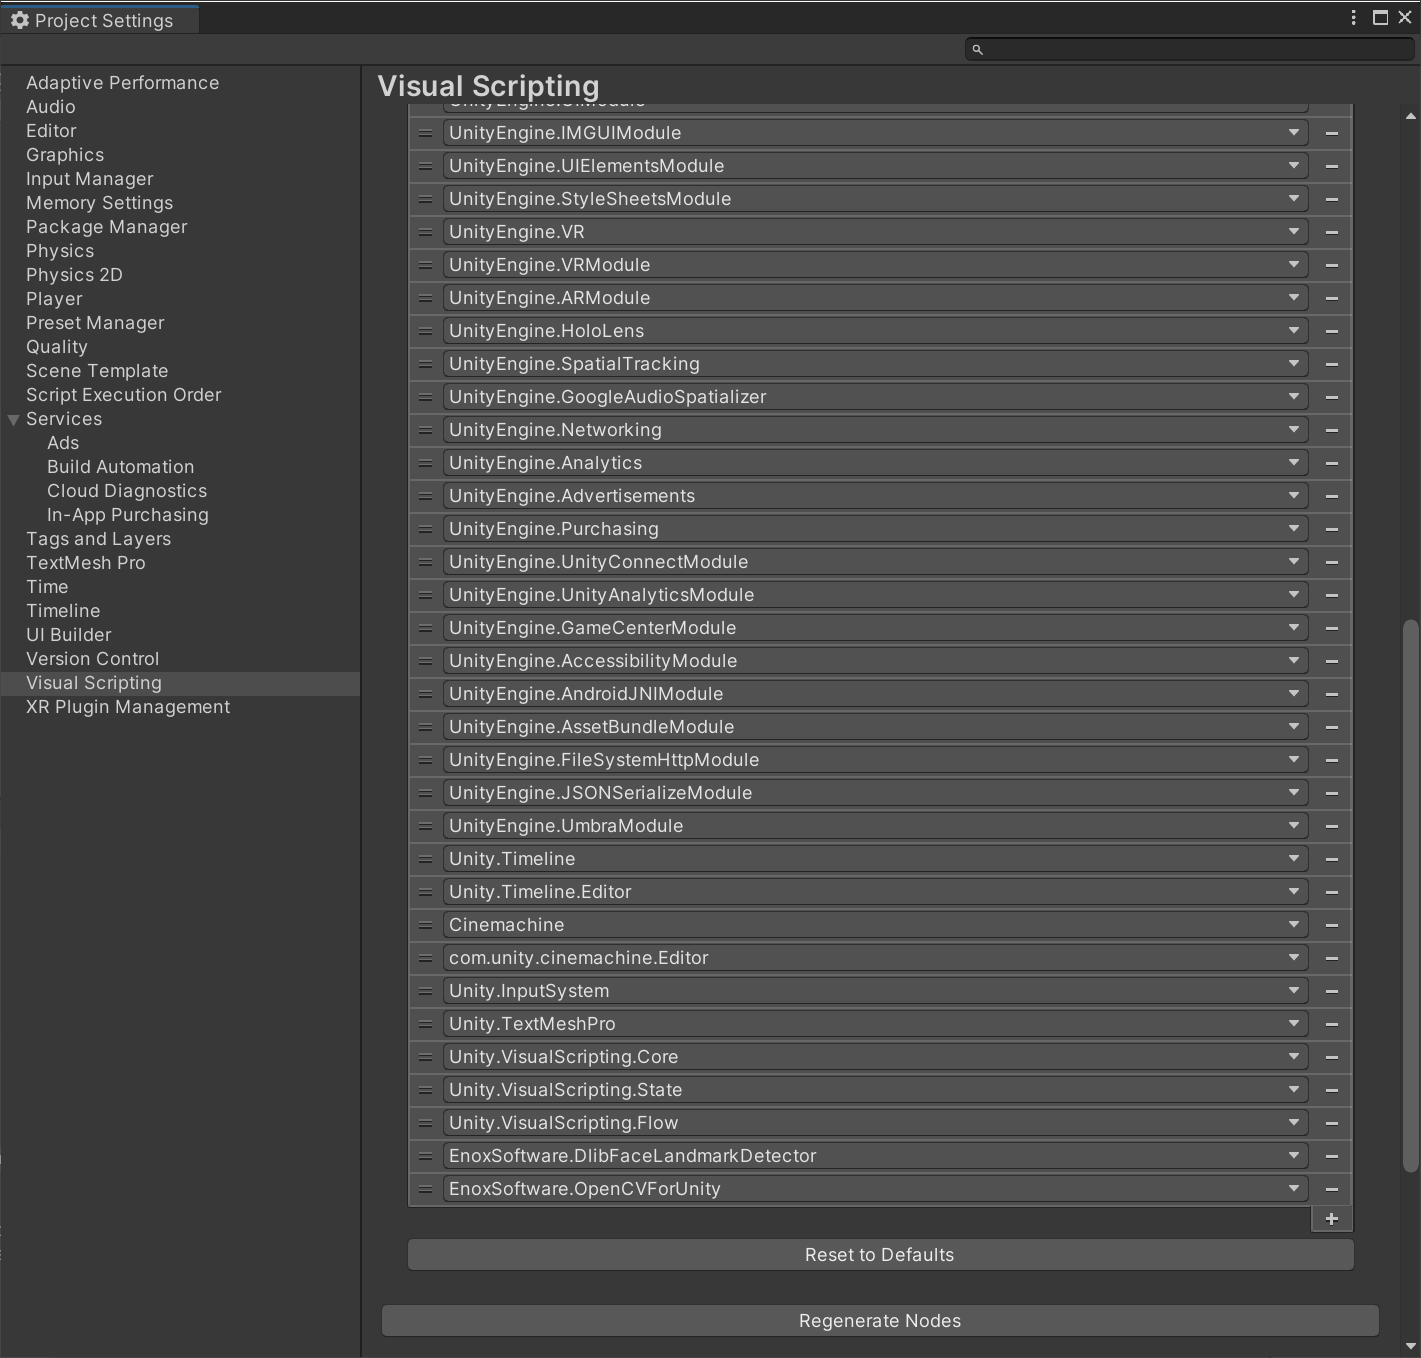Select Player settings category

click(54, 299)
